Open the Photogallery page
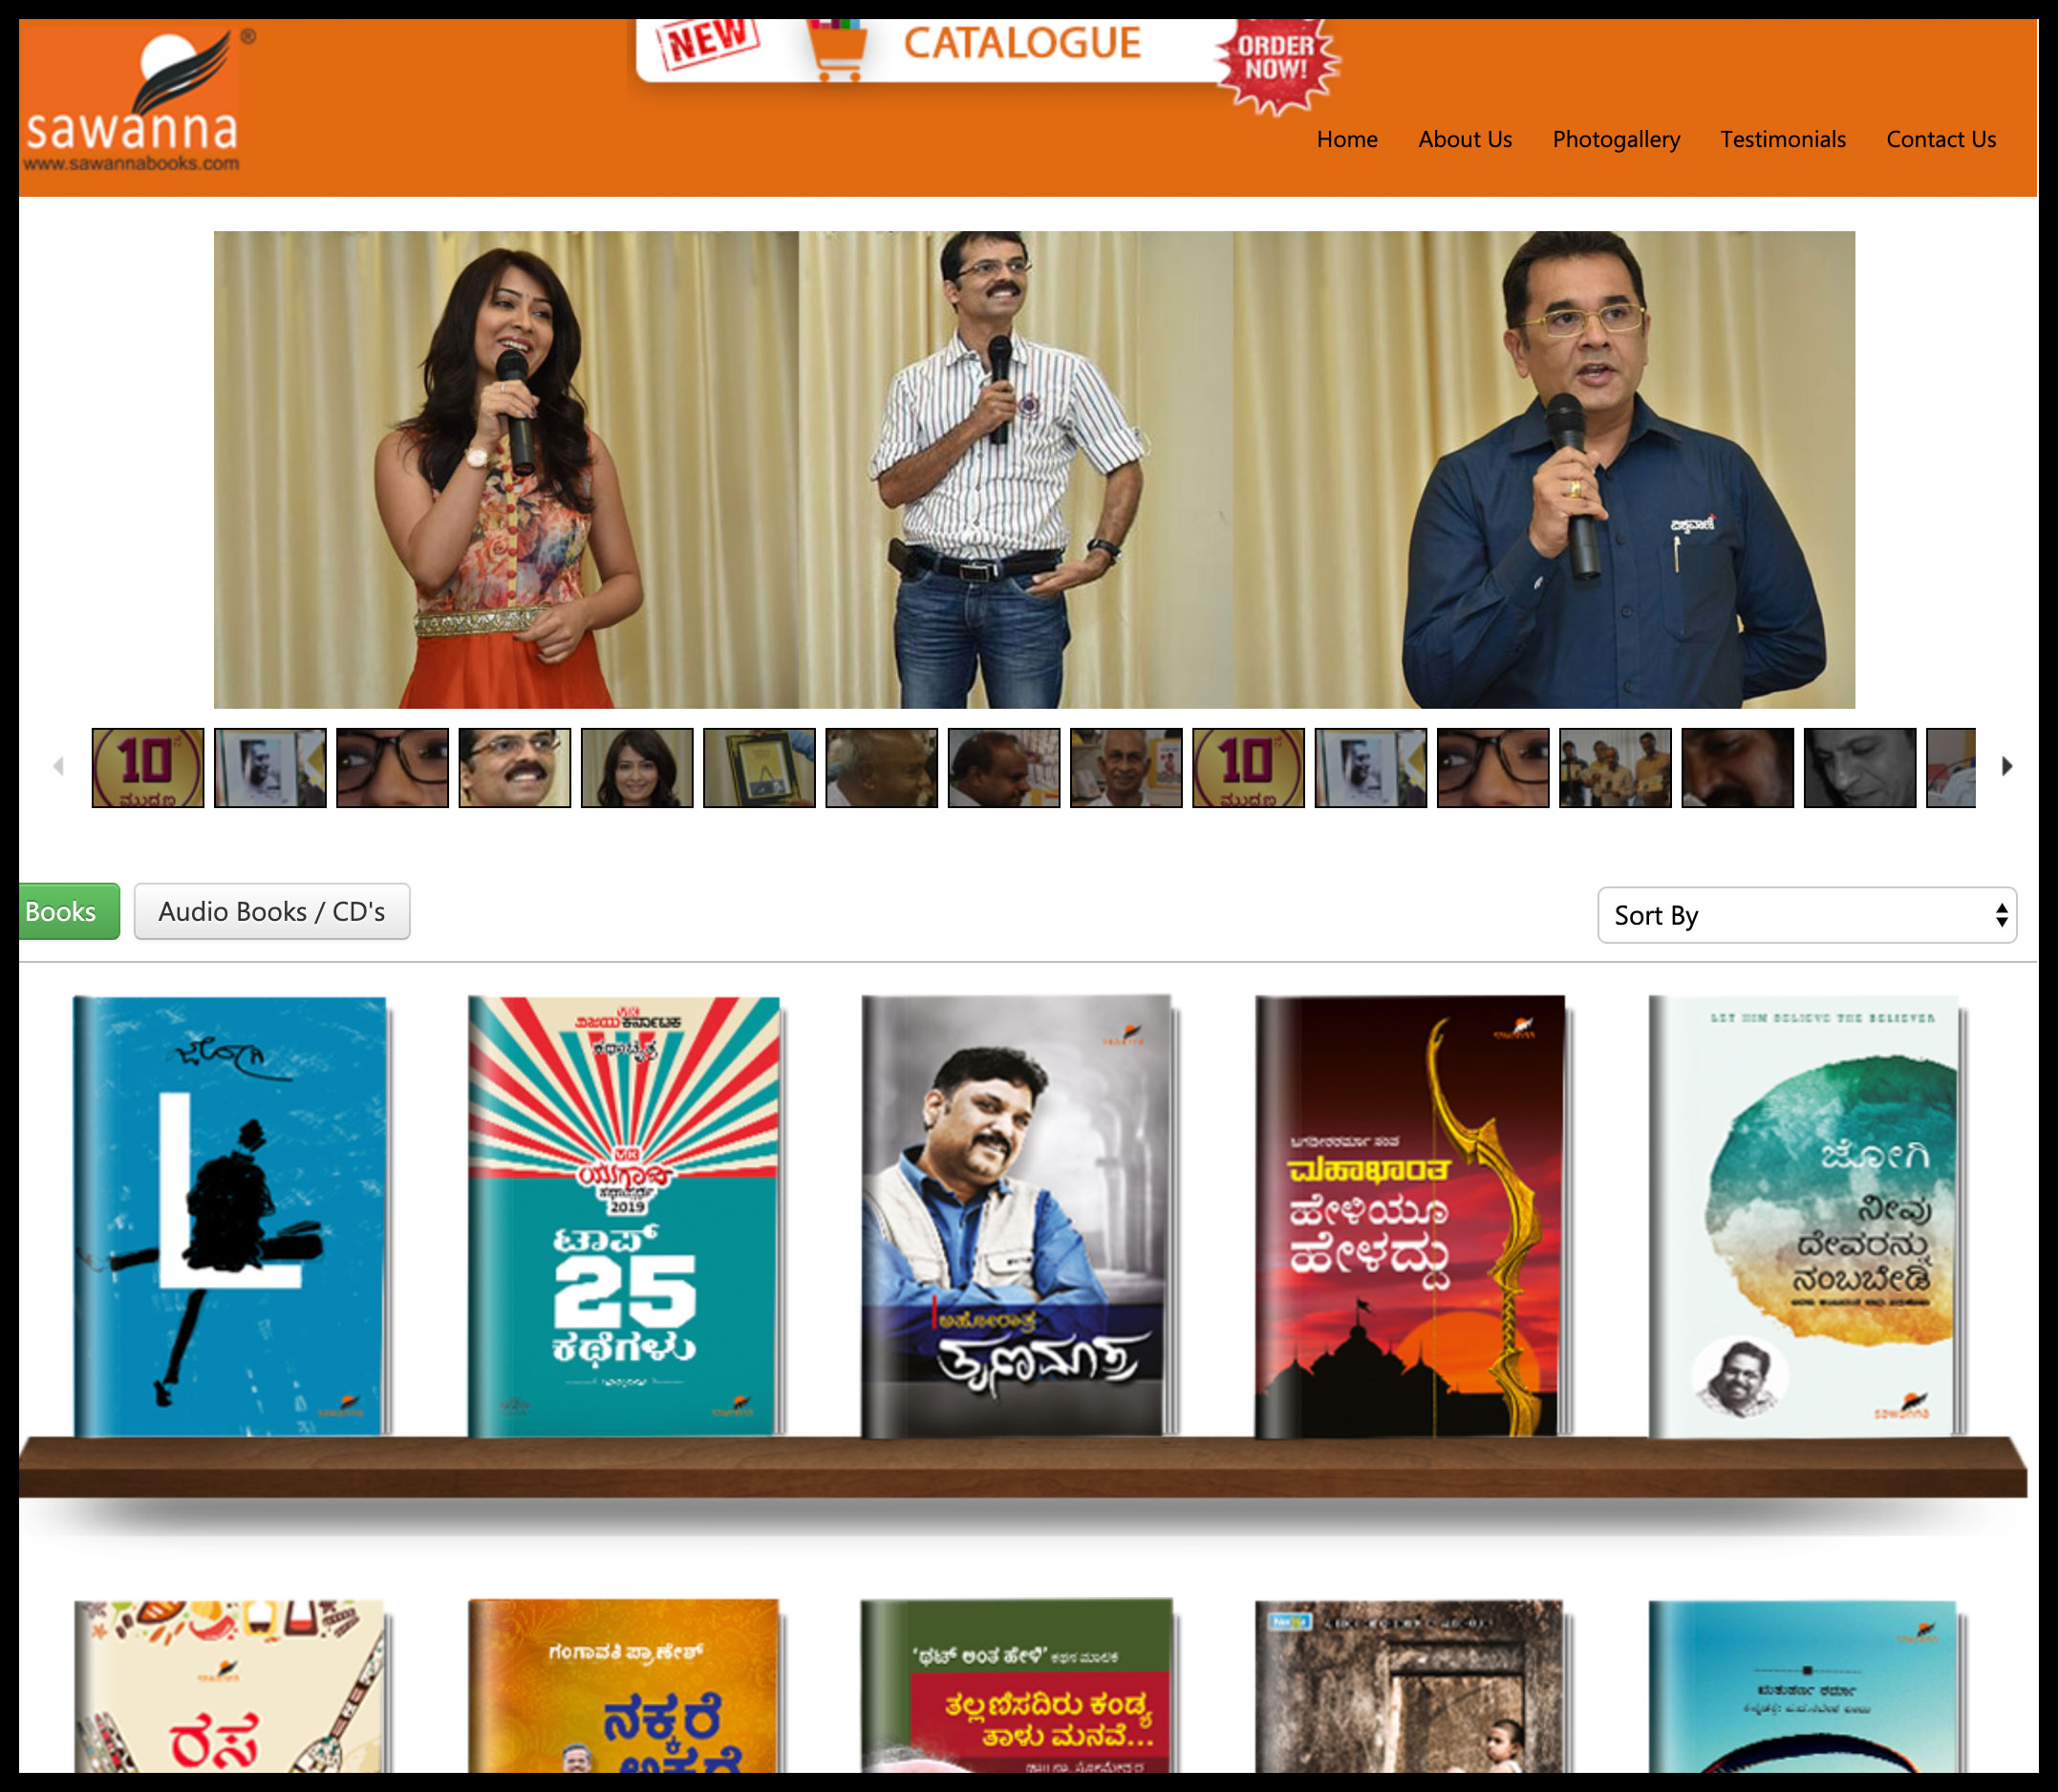 point(1615,139)
